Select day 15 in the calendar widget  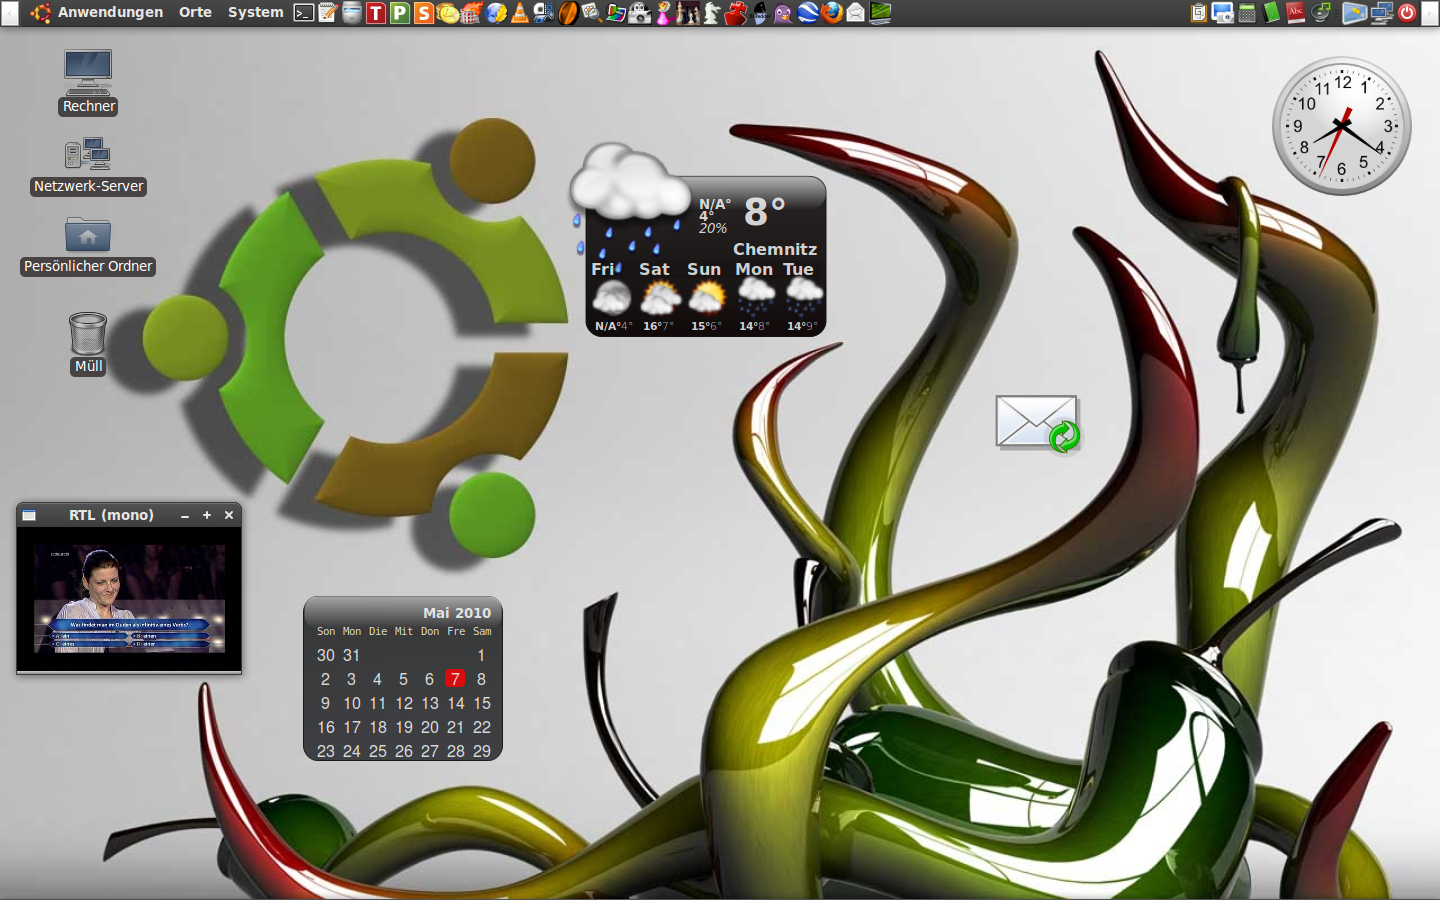coord(482,703)
